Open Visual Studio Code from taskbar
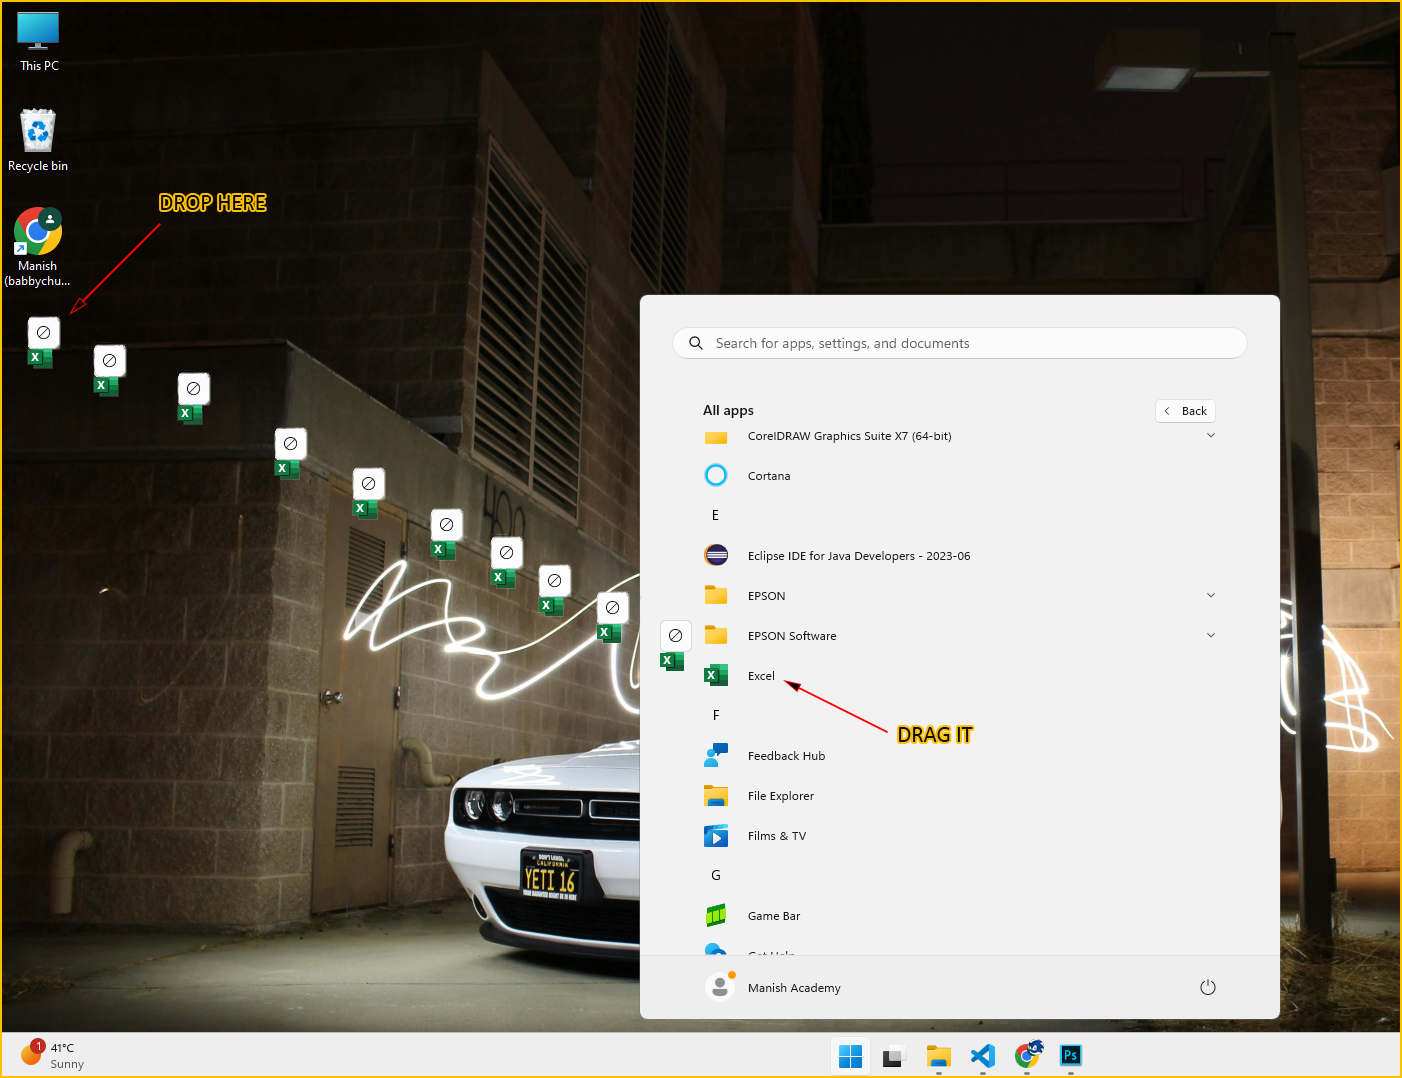1402x1078 pixels. pyautogui.click(x=982, y=1056)
